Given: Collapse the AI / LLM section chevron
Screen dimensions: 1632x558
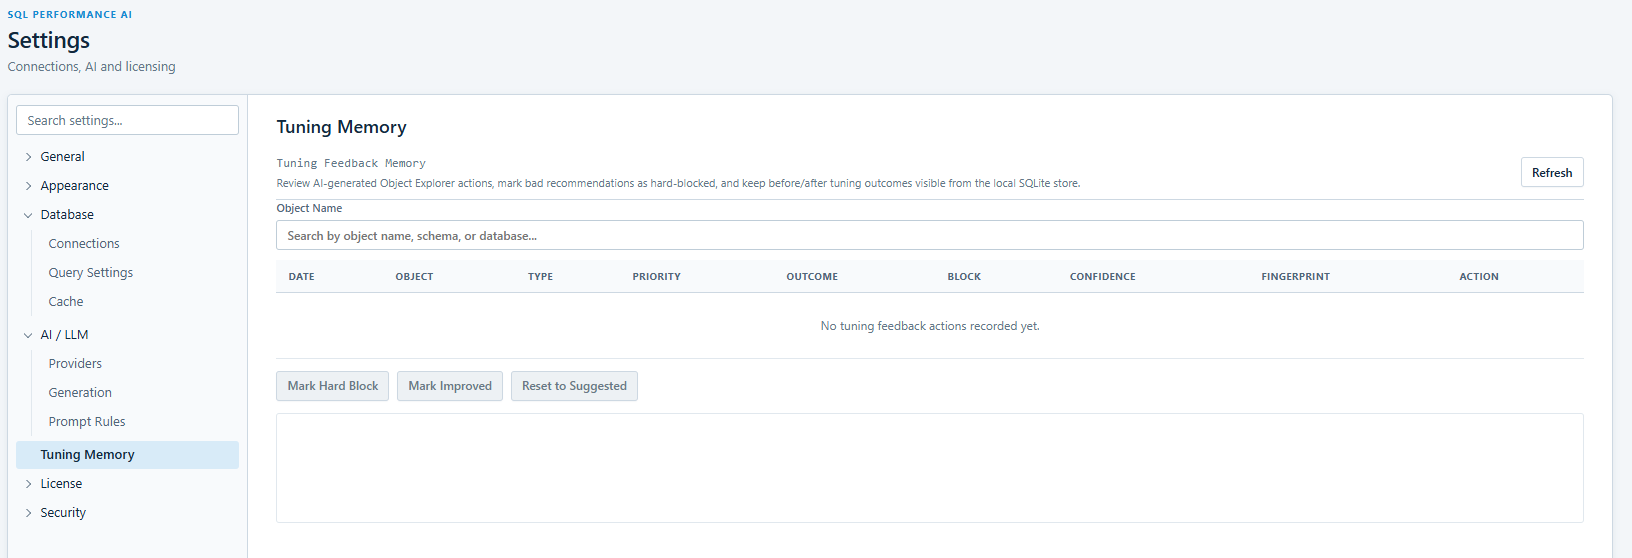Looking at the screenshot, I should (x=28, y=335).
